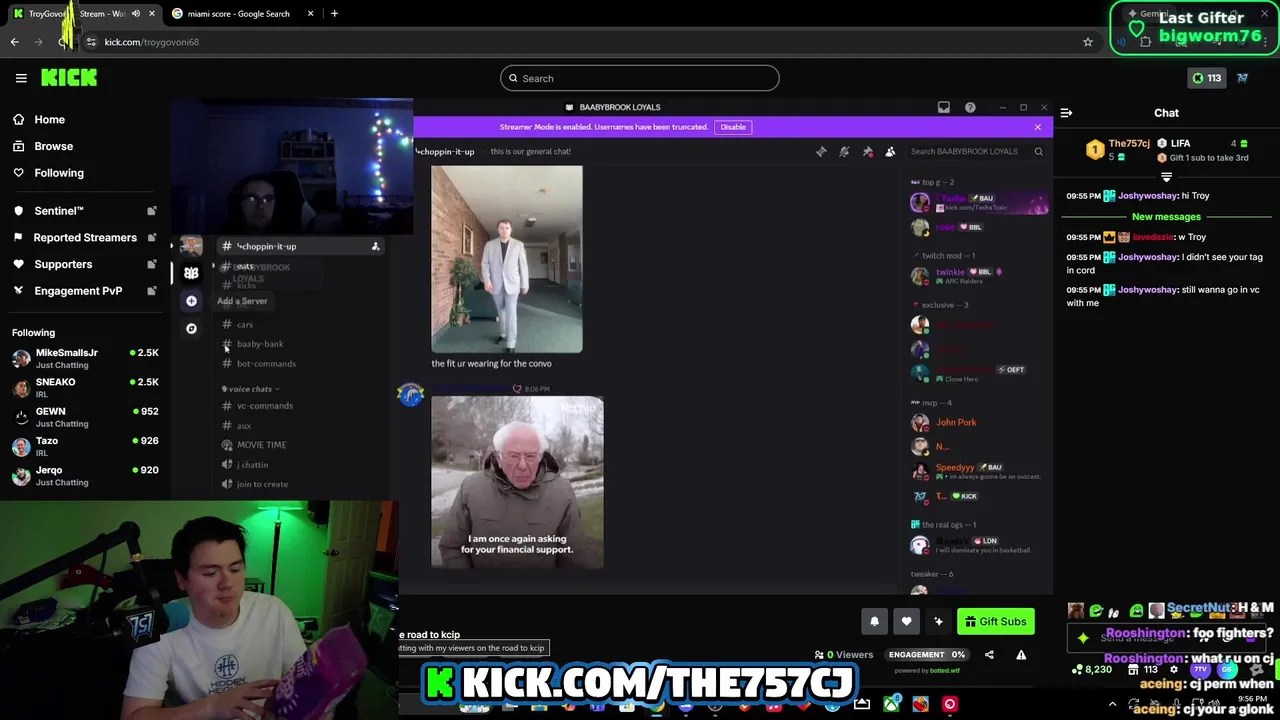
Task: Go back in browser
Action: point(15,42)
